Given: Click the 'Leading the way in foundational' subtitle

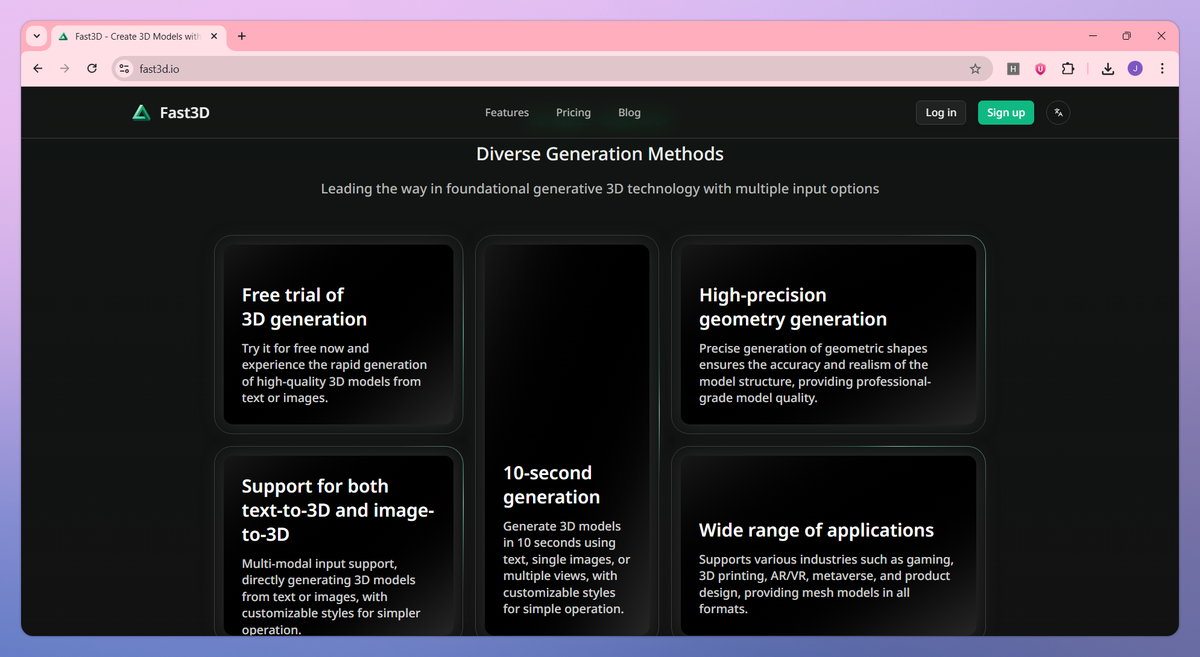Looking at the screenshot, I should (600, 188).
